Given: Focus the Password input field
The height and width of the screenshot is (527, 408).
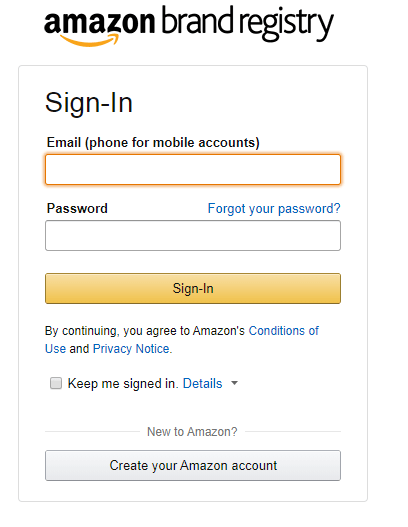Looking at the screenshot, I should [x=193, y=236].
